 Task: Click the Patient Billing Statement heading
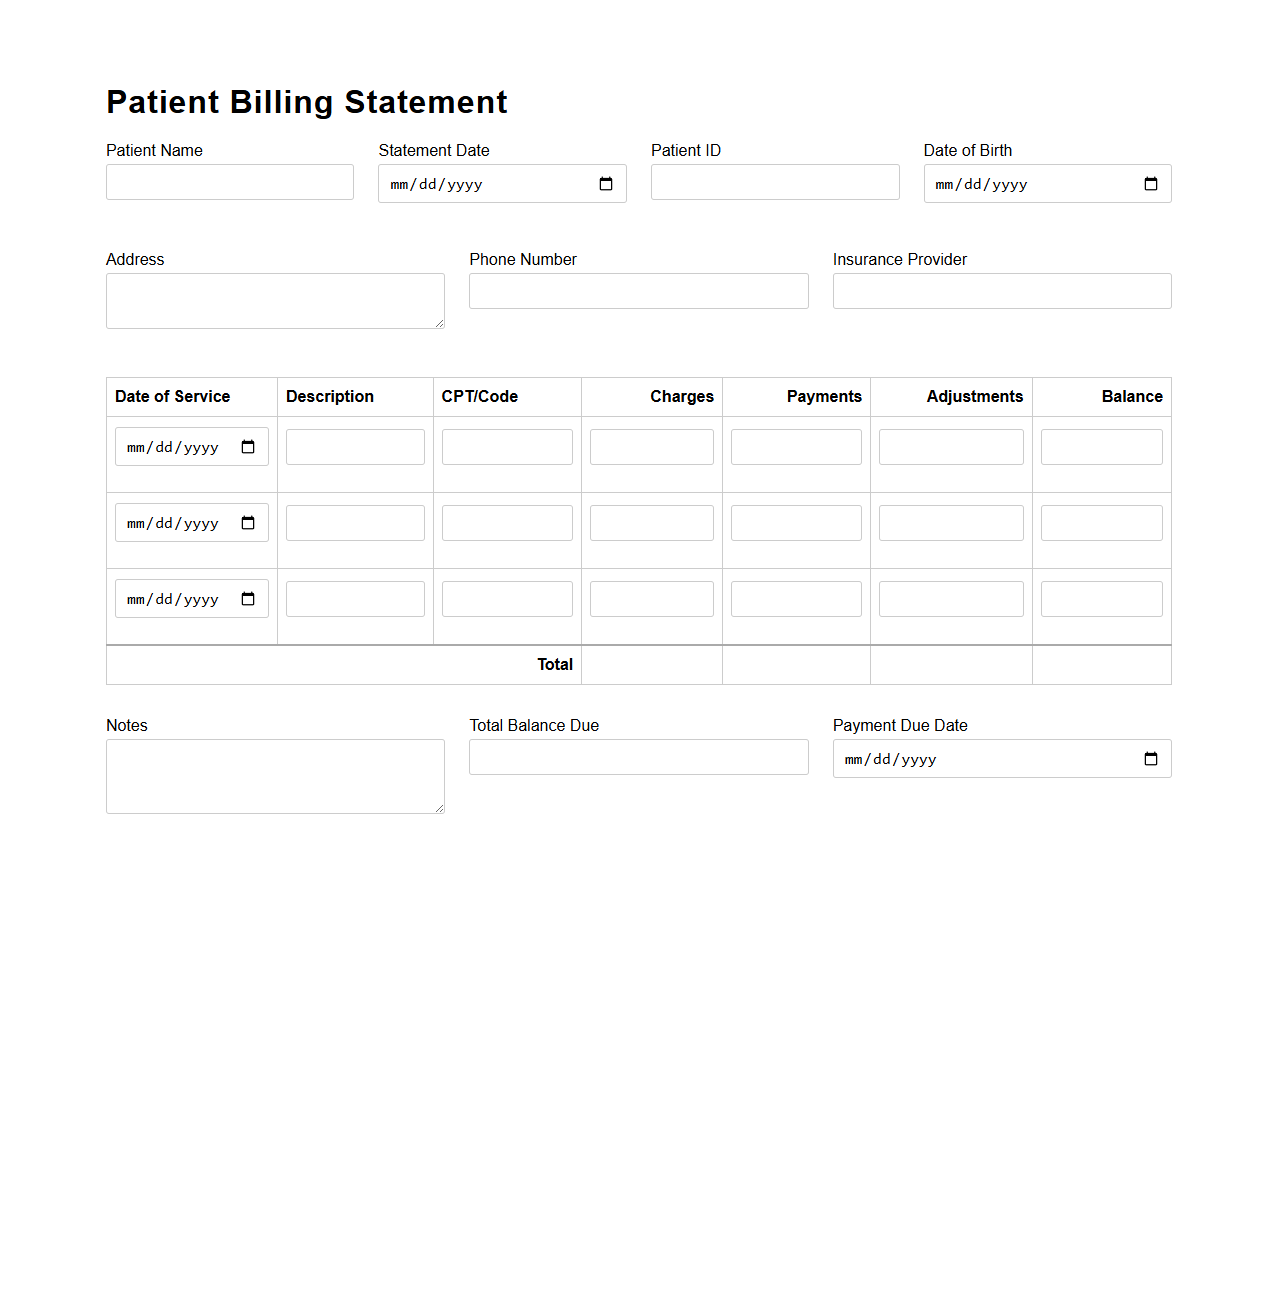pyautogui.click(x=307, y=101)
